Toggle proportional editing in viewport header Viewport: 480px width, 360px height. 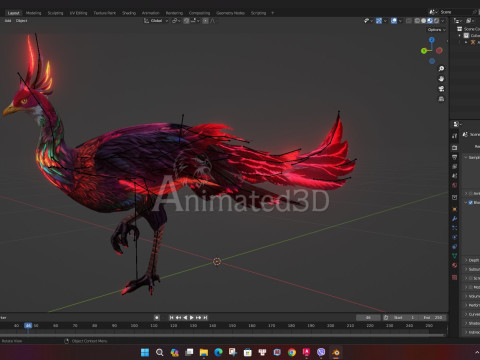click(205, 21)
